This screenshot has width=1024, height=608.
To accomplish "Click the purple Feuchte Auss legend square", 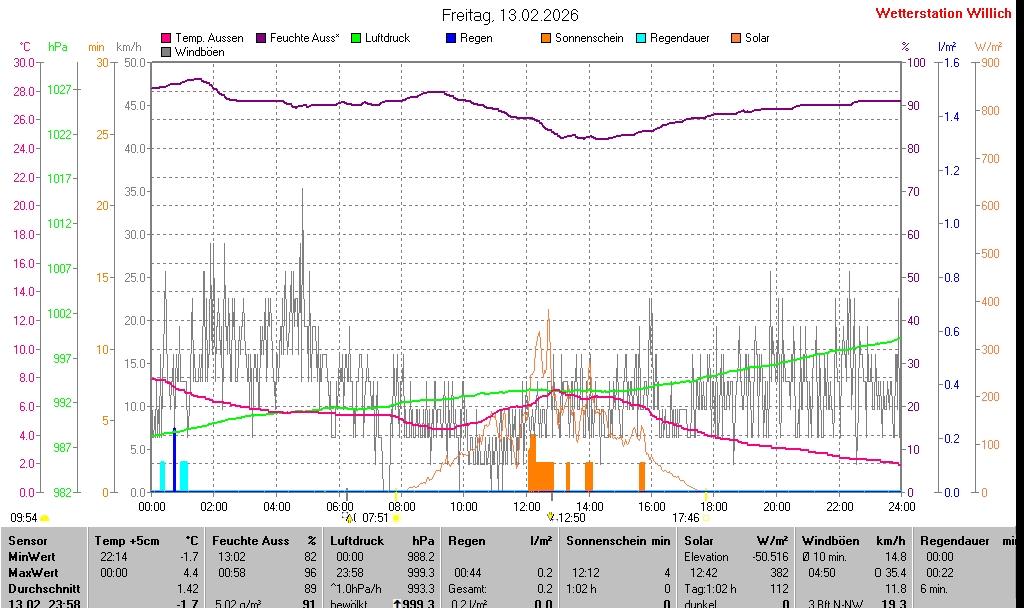I will (x=261, y=38).
